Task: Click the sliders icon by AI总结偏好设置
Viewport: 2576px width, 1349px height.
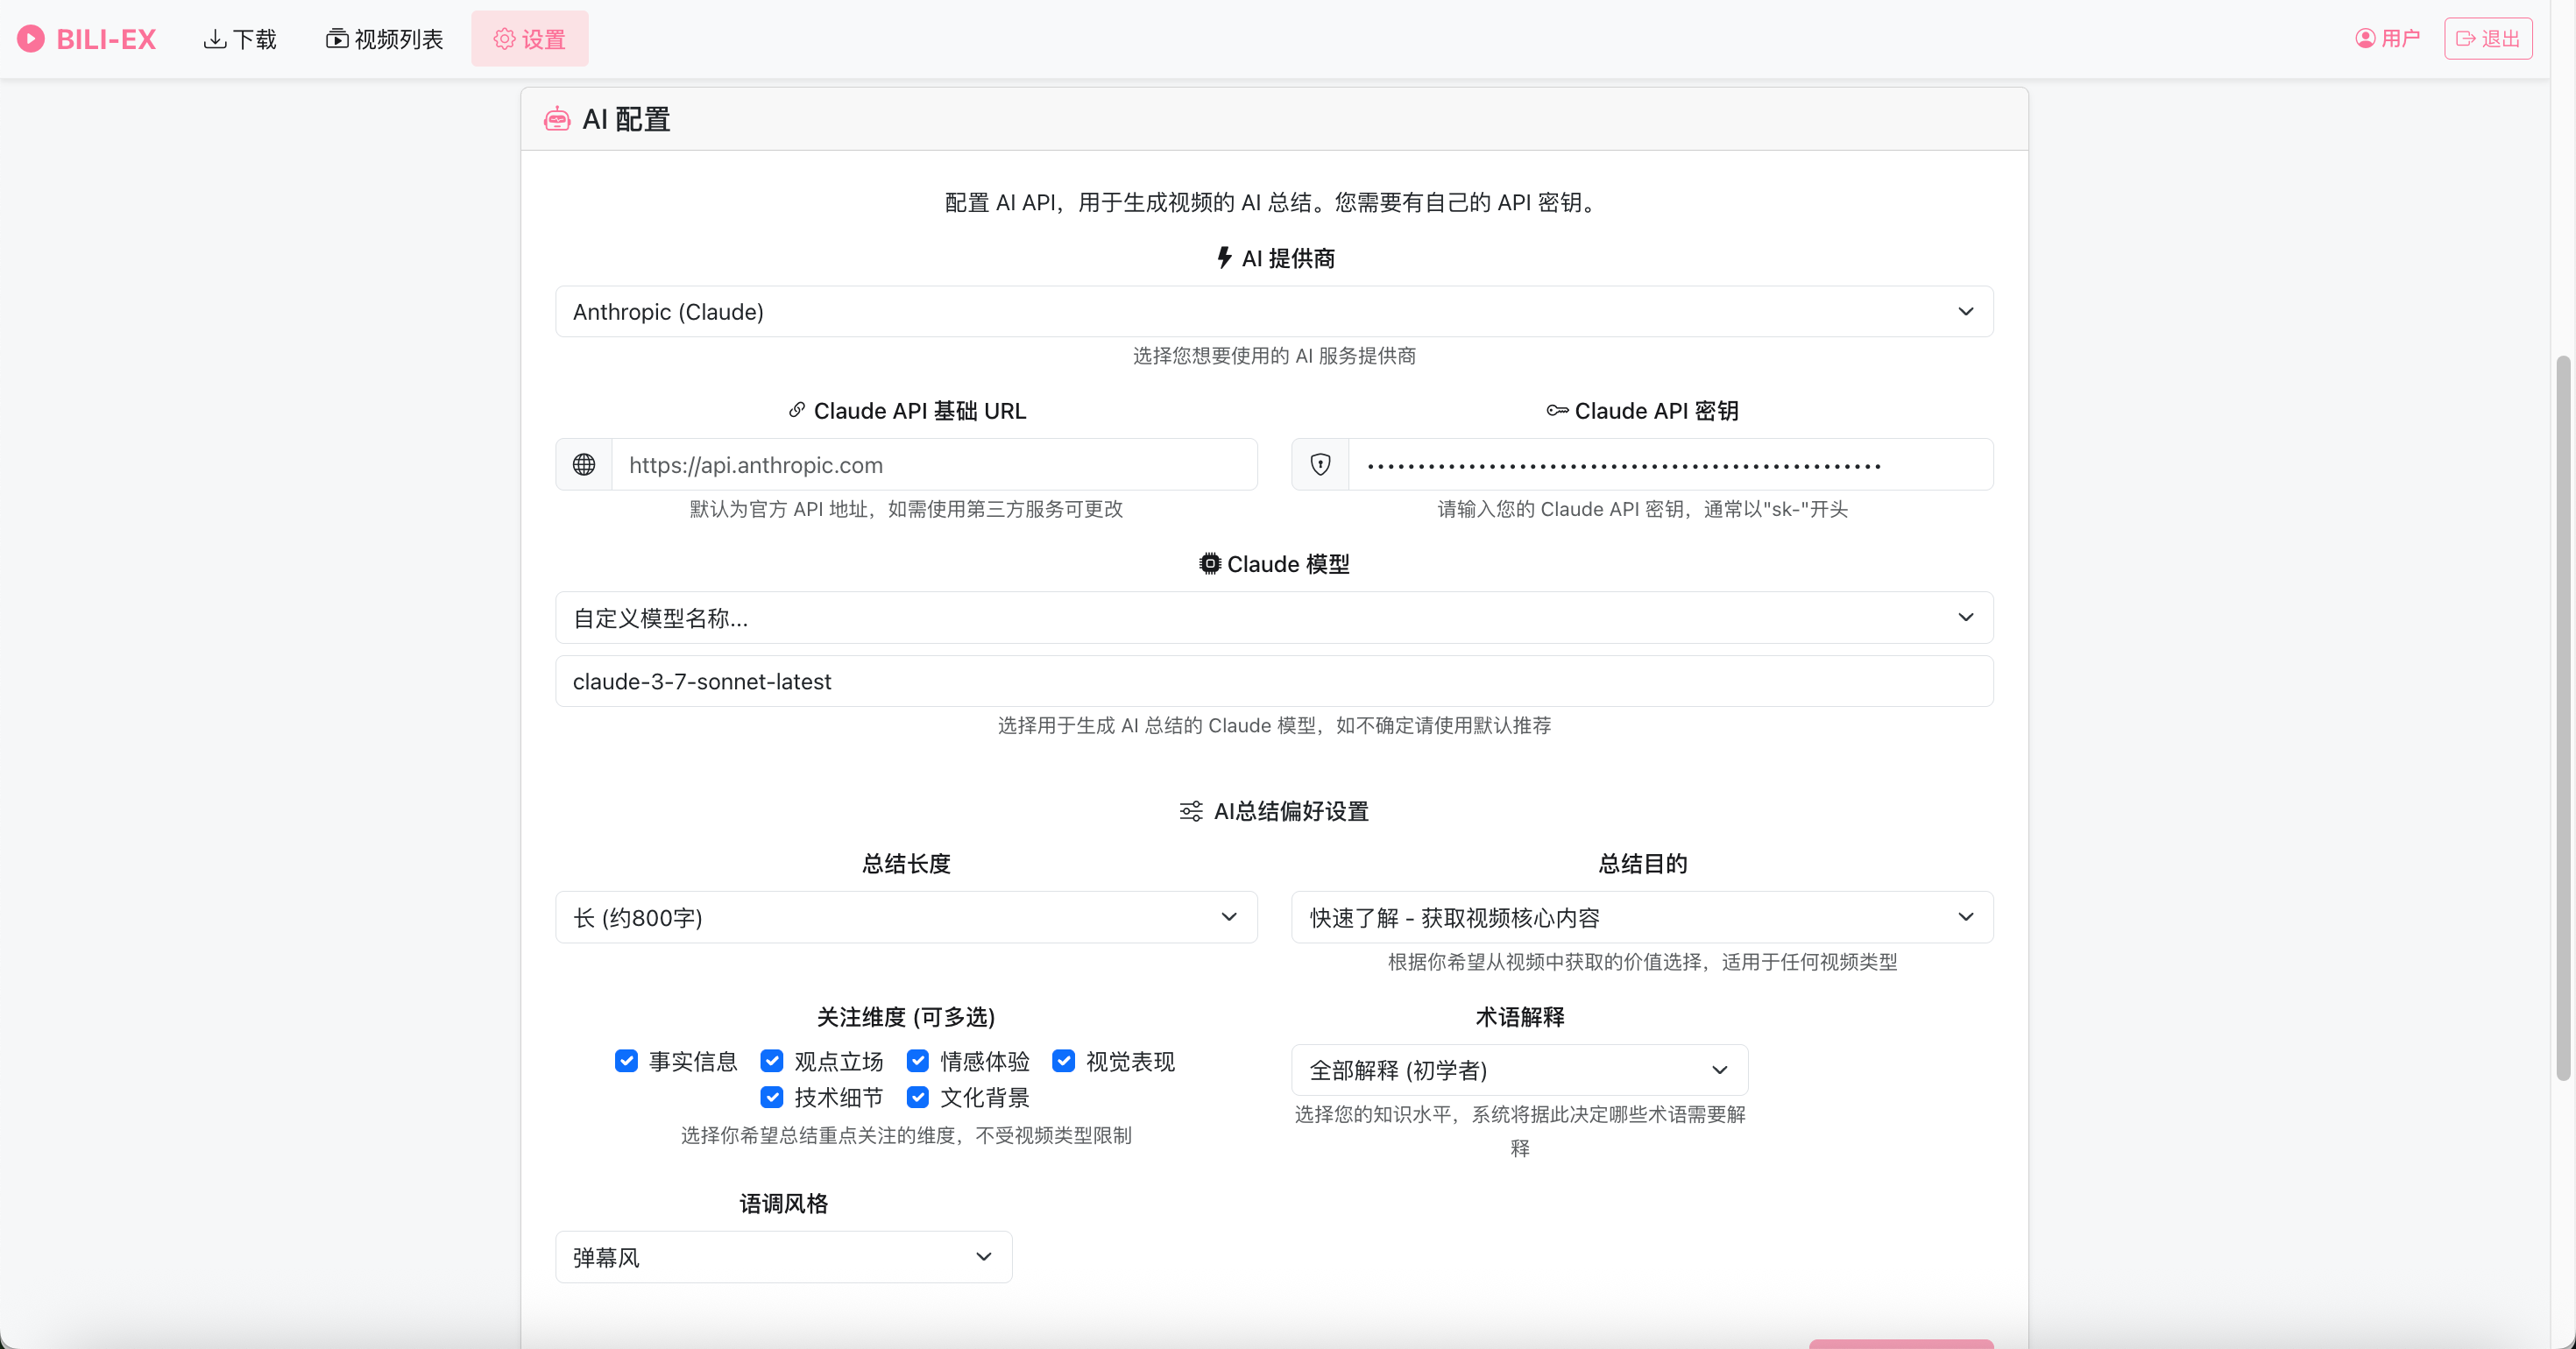Action: tap(1191, 811)
